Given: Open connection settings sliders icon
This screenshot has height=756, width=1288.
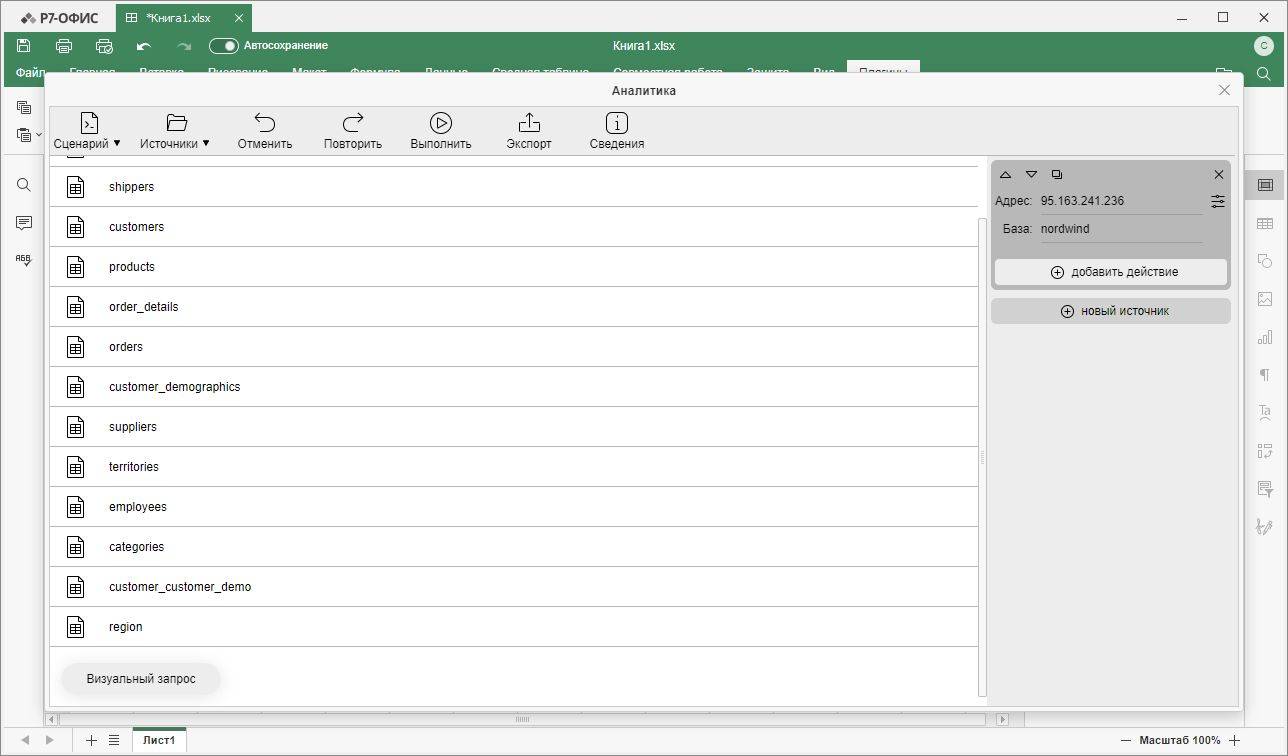Looking at the screenshot, I should point(1217,201).
